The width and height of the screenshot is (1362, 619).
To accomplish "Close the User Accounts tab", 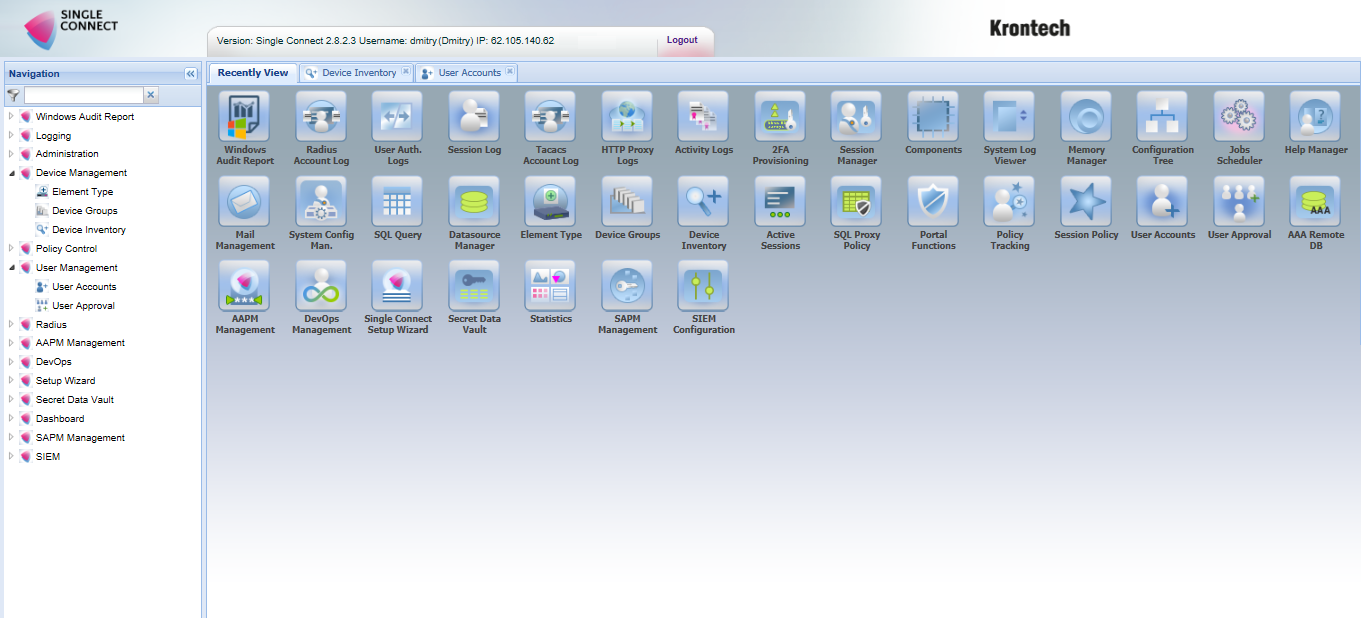I will [510, 72].
